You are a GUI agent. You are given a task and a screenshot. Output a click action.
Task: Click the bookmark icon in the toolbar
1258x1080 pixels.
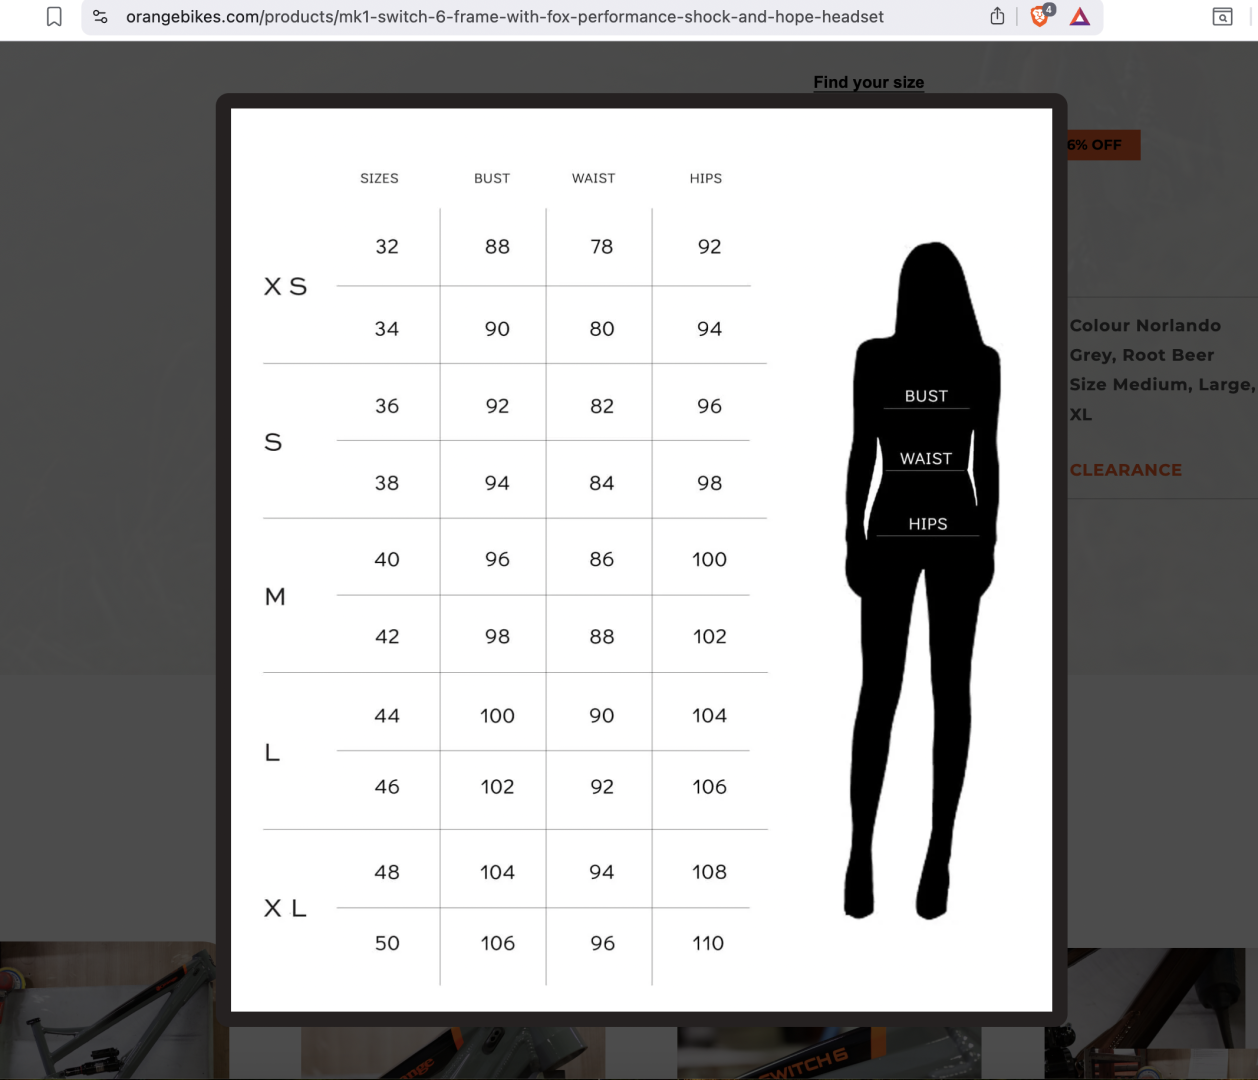(55, 17)
